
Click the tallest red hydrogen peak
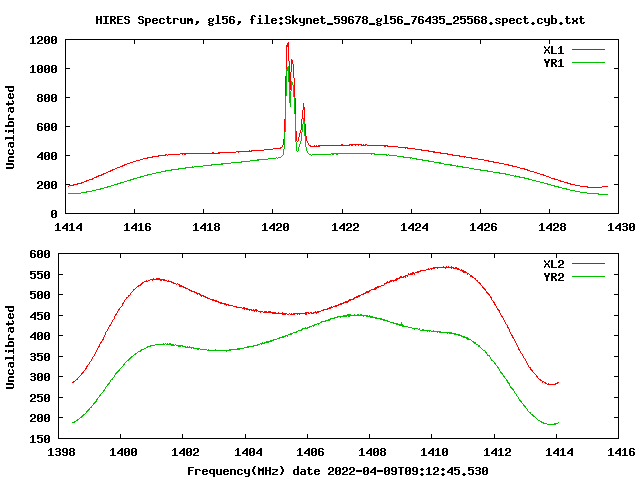[288, 43]
